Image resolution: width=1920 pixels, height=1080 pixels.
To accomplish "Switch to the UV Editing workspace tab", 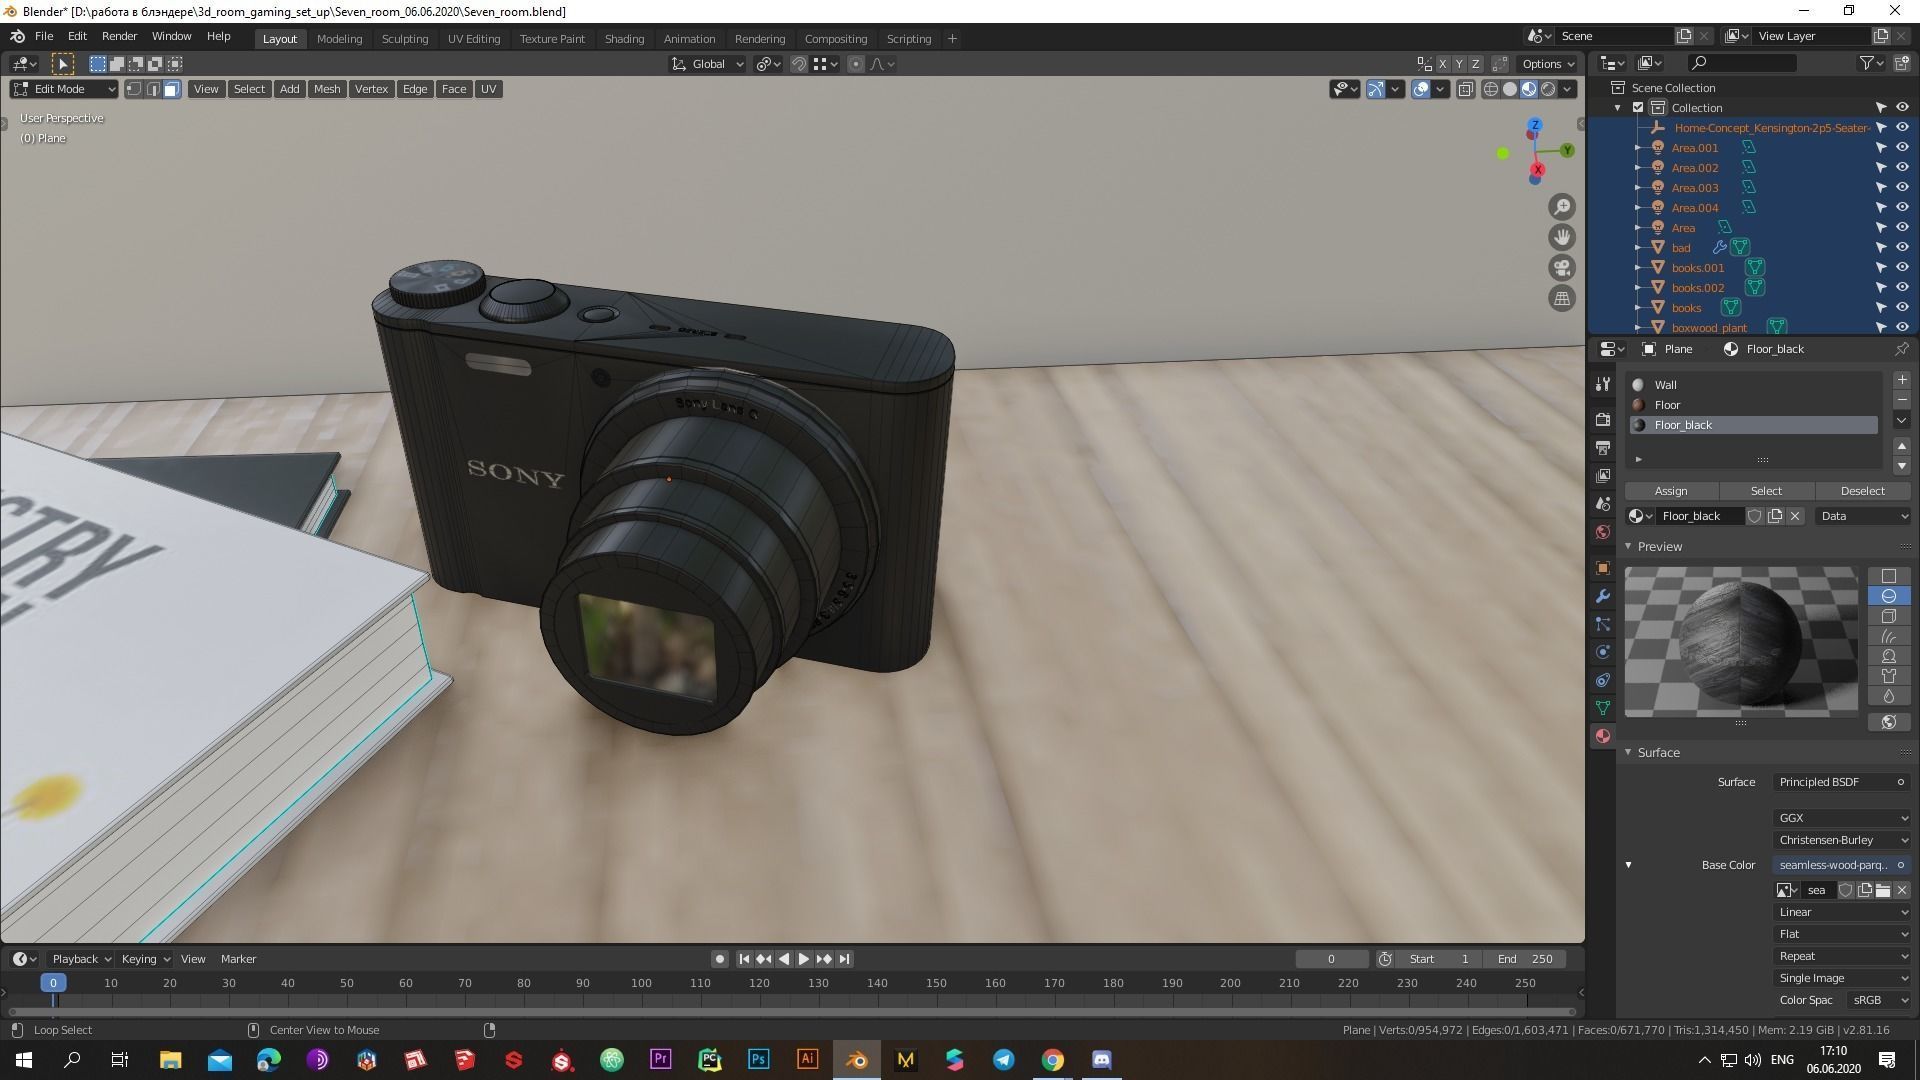I will click(473, 39).
